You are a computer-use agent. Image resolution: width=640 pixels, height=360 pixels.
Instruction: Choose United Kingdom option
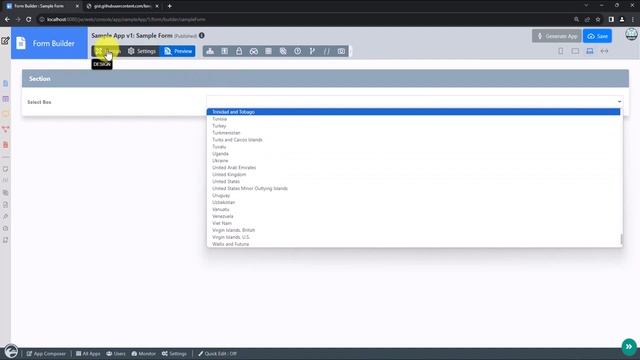tap(413, 174)
